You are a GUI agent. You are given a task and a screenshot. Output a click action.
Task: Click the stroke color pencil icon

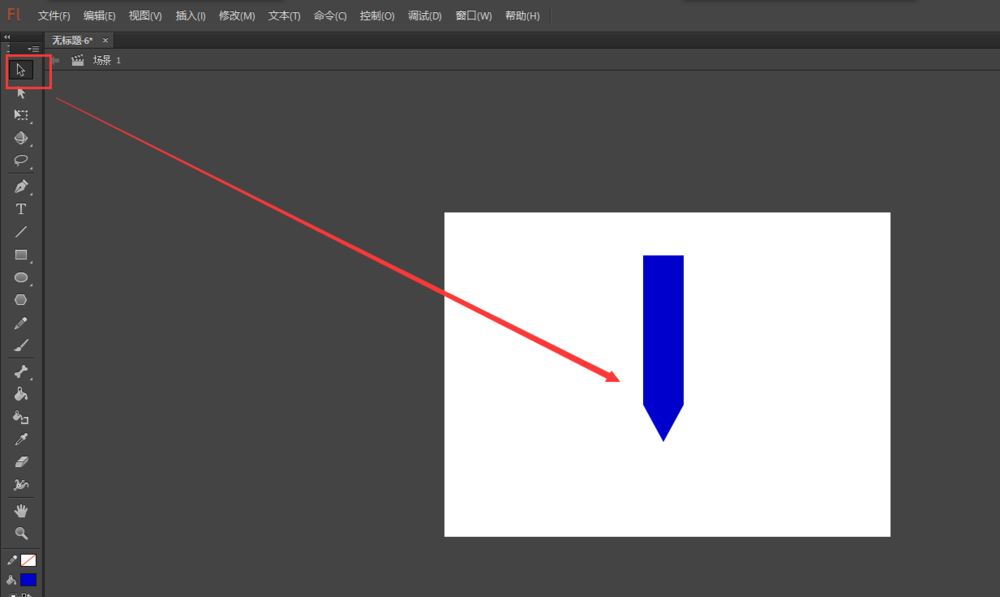tap(11, 560)
